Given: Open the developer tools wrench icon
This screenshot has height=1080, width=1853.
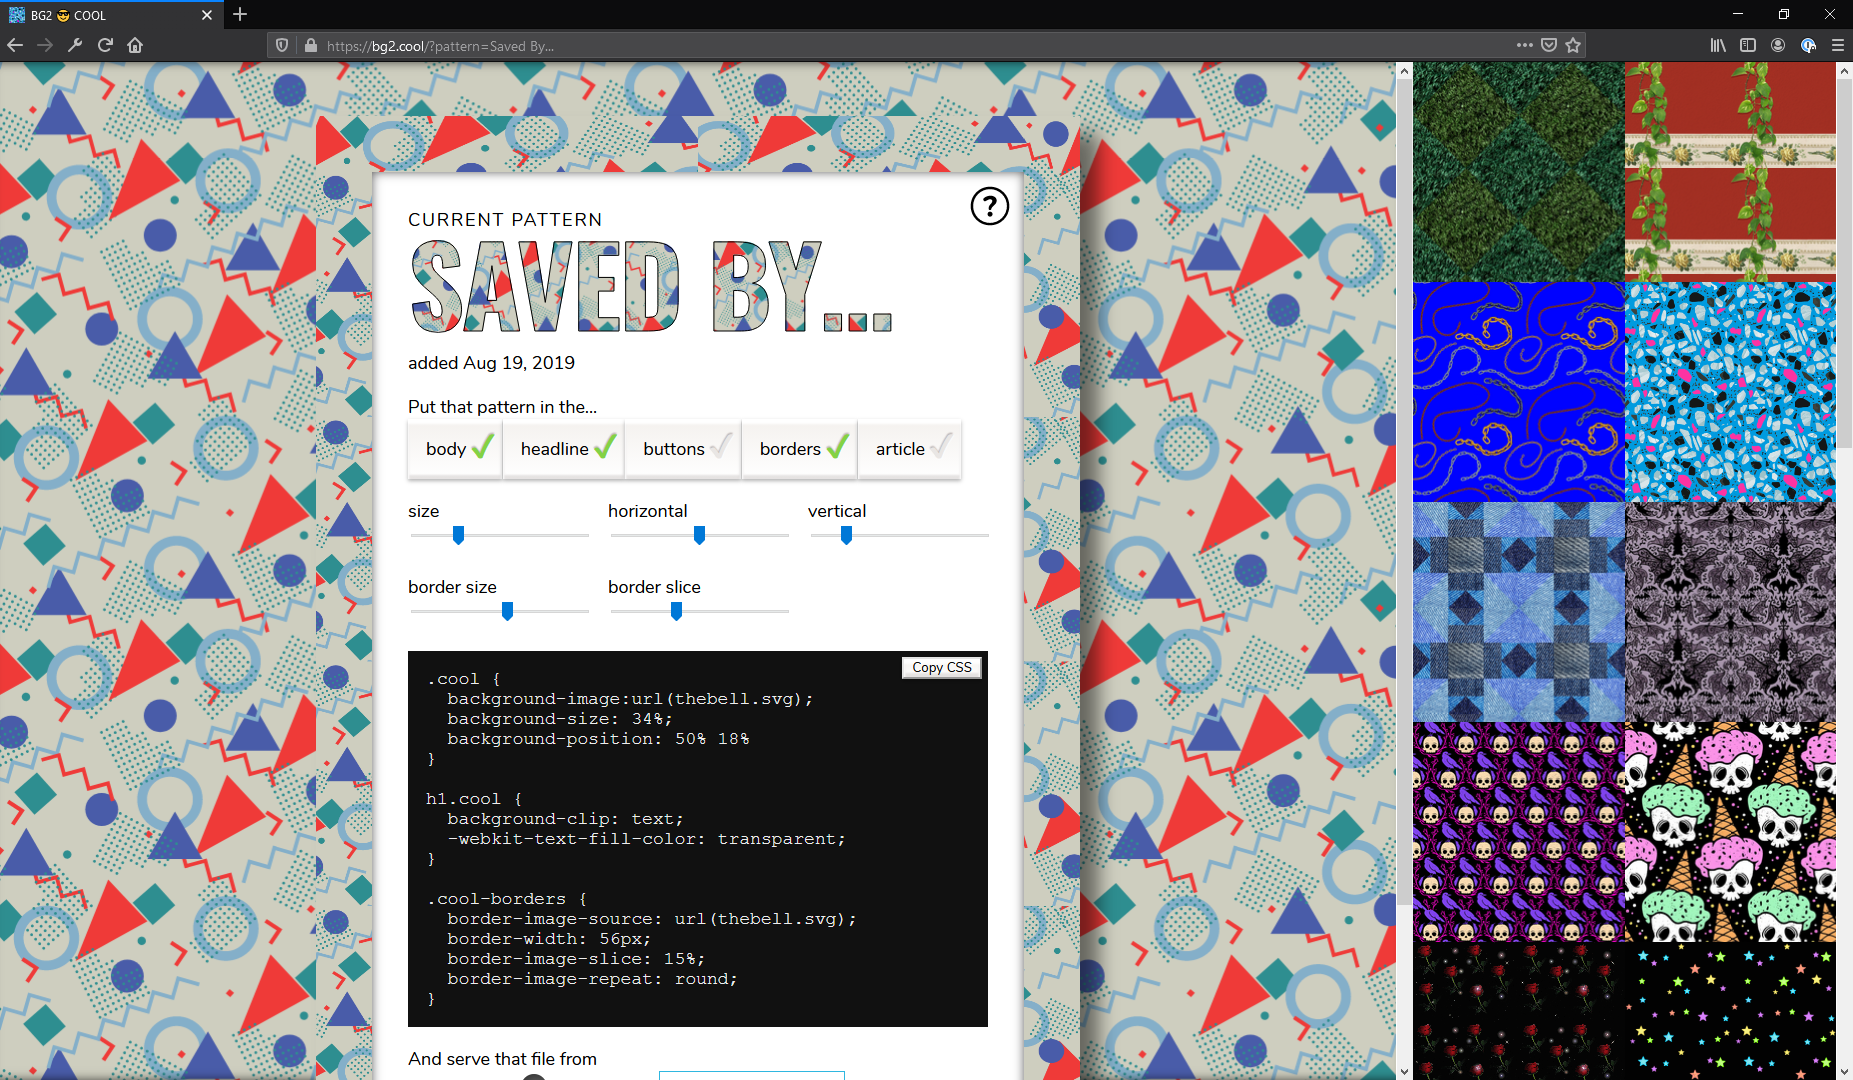Looking at the screenshot, I should (x=75, y=45).
